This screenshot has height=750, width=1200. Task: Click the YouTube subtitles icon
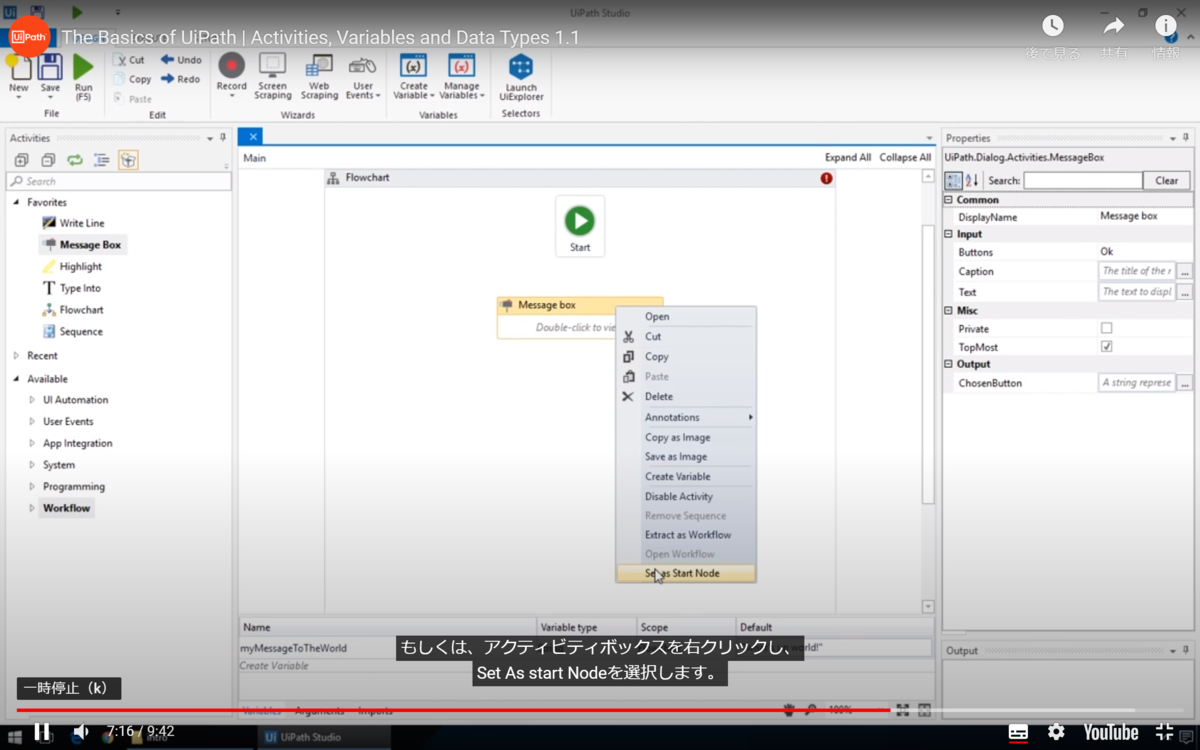tap(1018, 732)
